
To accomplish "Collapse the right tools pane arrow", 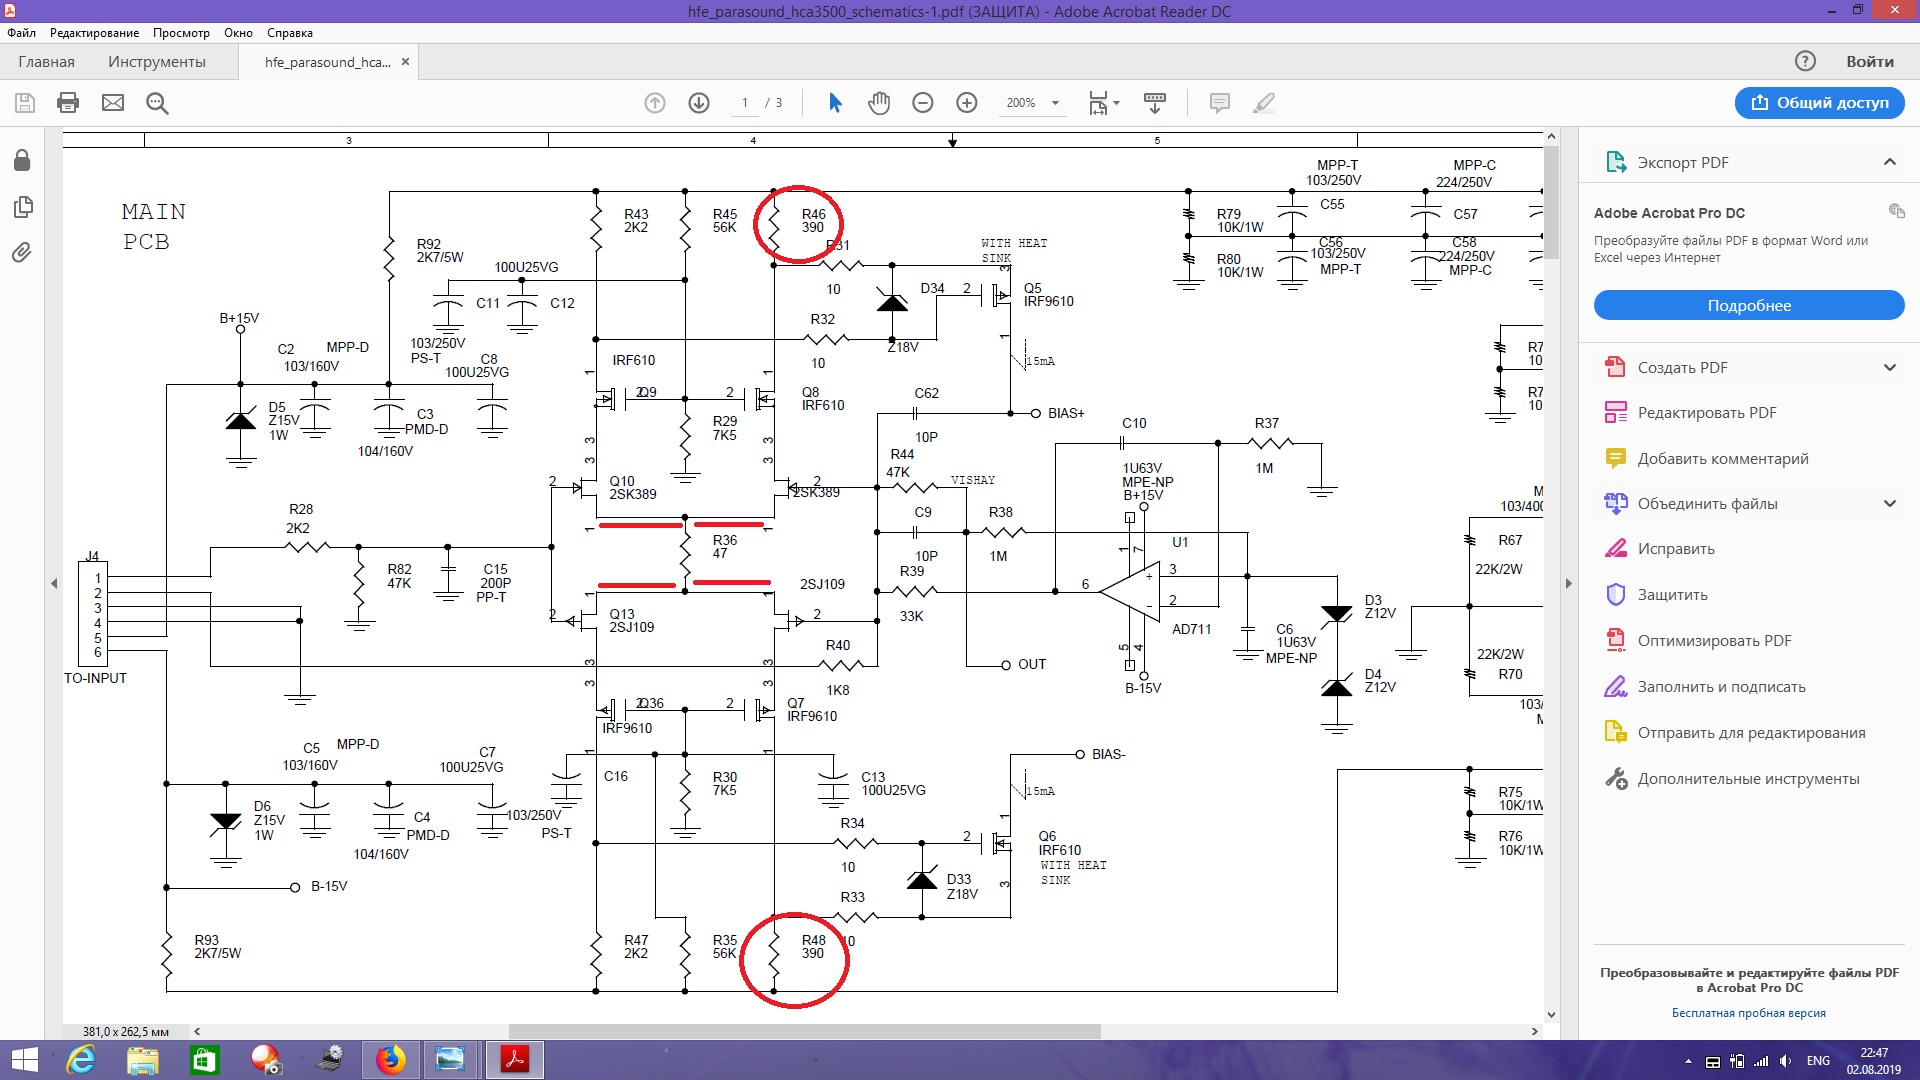I will 1568,583.
